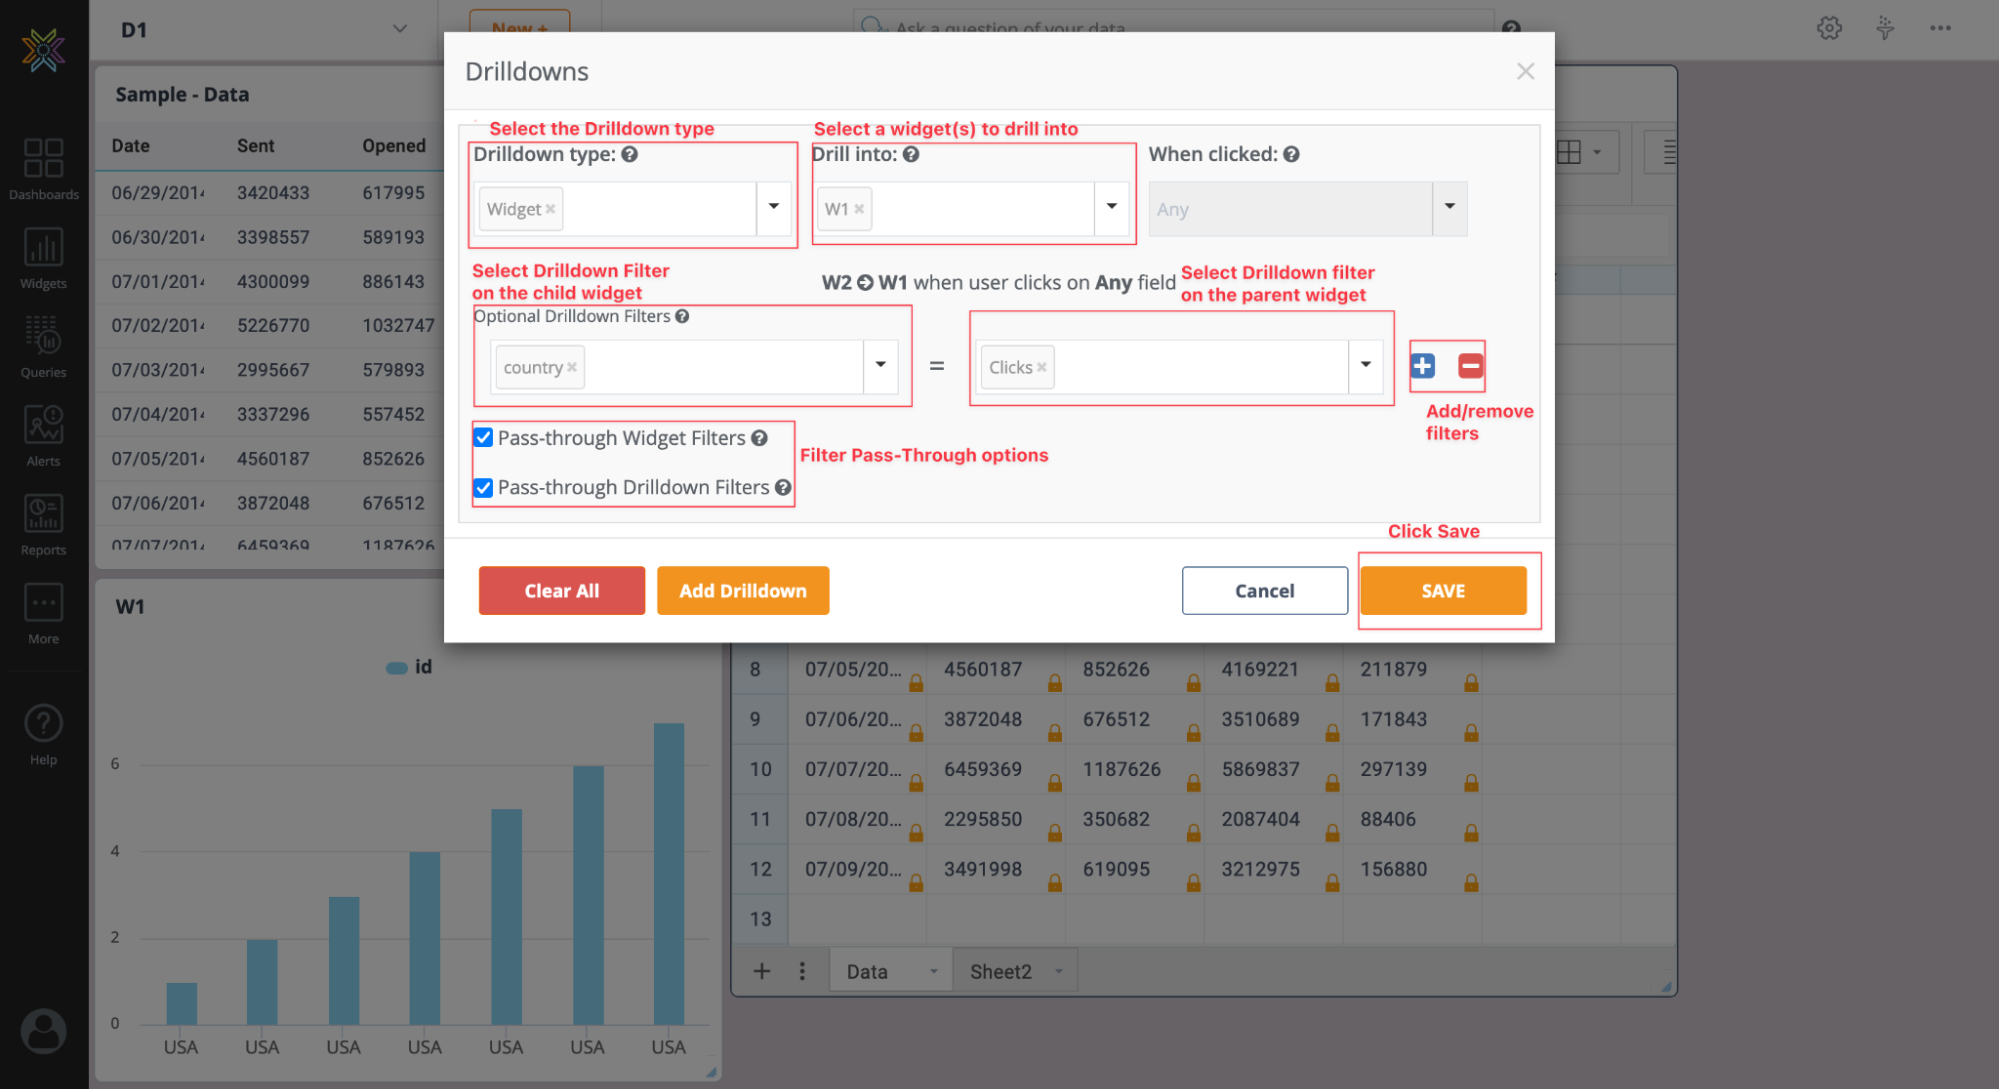Click the SAVE button

(1443, 590)
